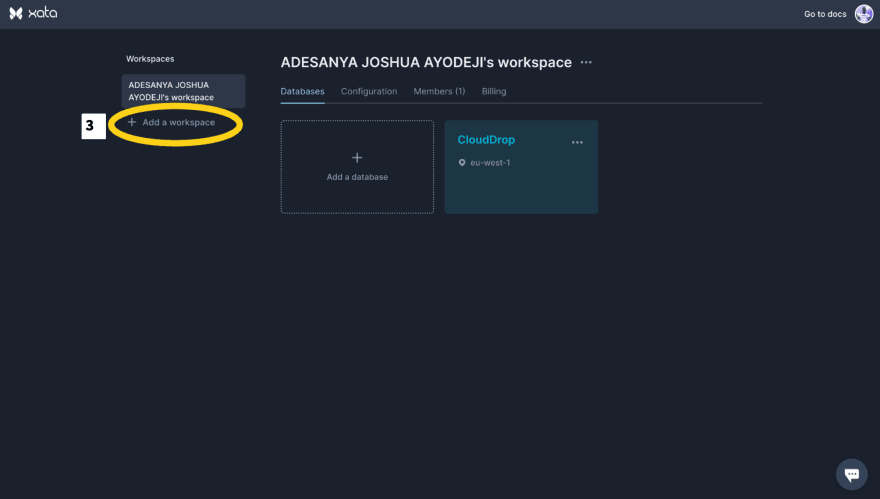The width and height of the screenshot is (880, 499).
Task: Click the location pin icon on the CloudDrop card
Action: pyautogui.click(x=462, y=163)
